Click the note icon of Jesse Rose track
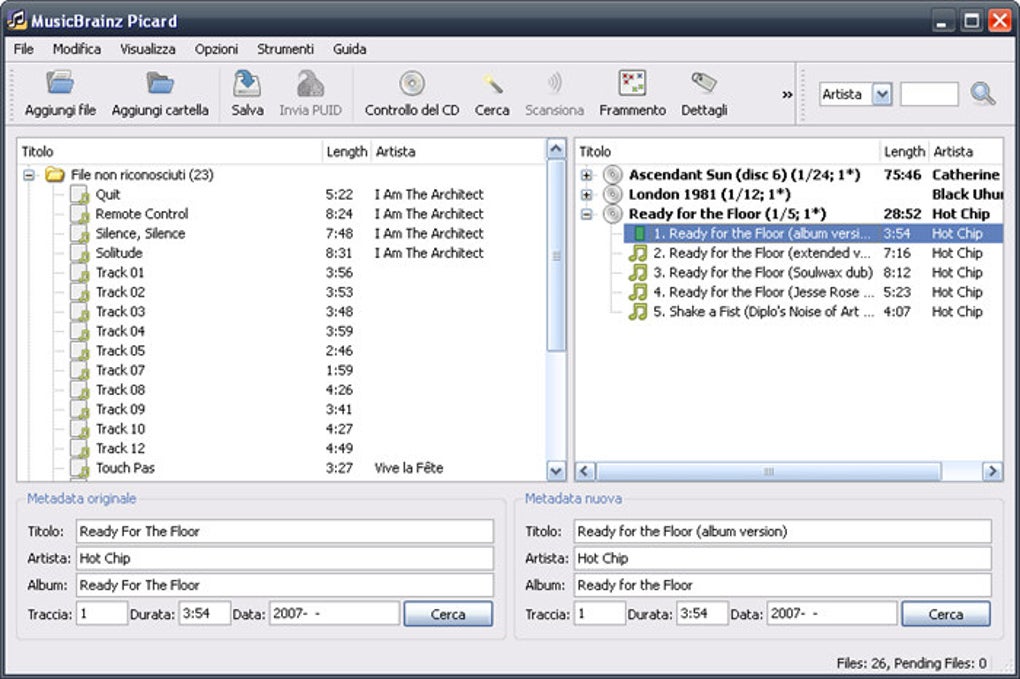Viewport: 1020px width, 679px height. pos(638,292)
